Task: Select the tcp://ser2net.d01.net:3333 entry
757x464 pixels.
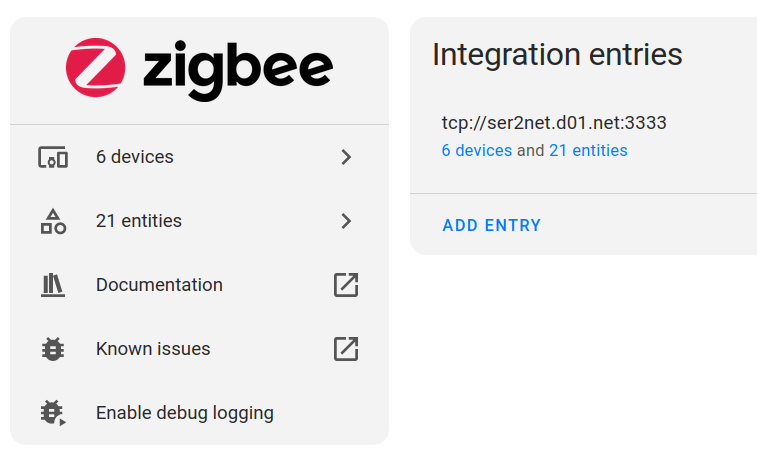Action: 554,123
